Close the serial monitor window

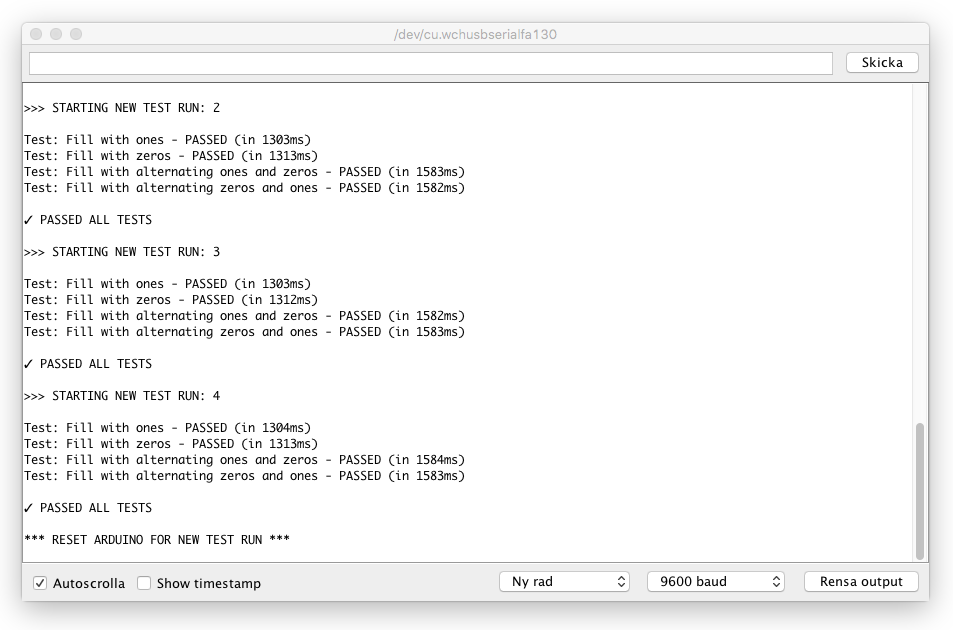click(36, 34)
